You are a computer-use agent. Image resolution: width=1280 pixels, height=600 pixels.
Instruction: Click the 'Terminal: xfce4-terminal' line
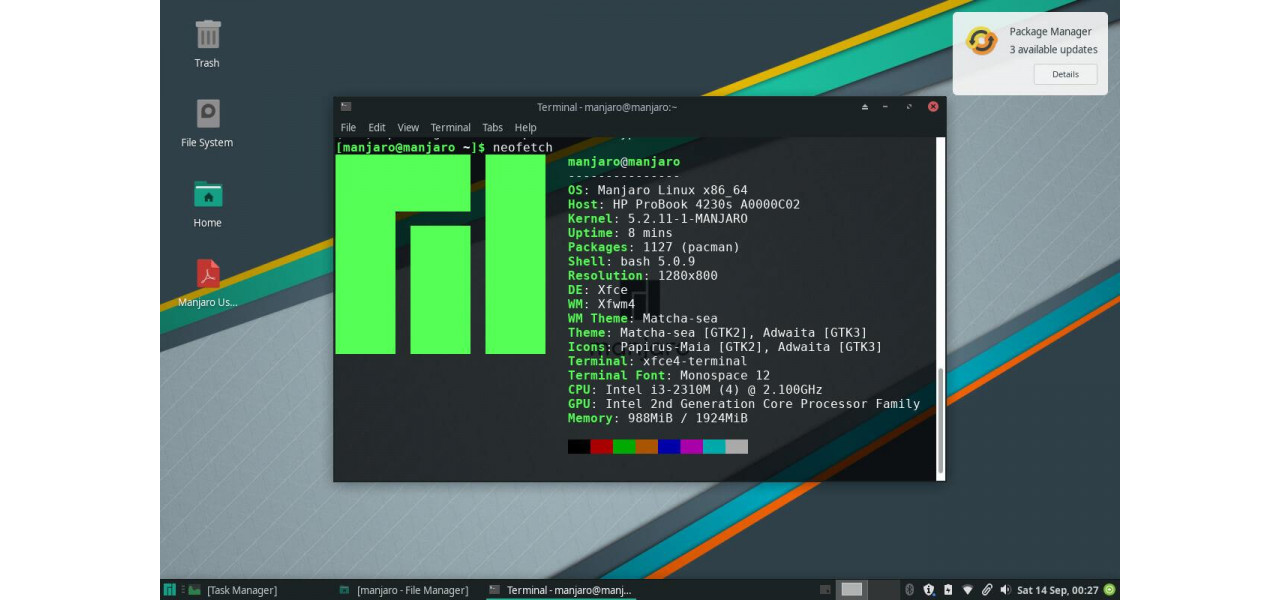pyautogui.click(x=658, y=361)
